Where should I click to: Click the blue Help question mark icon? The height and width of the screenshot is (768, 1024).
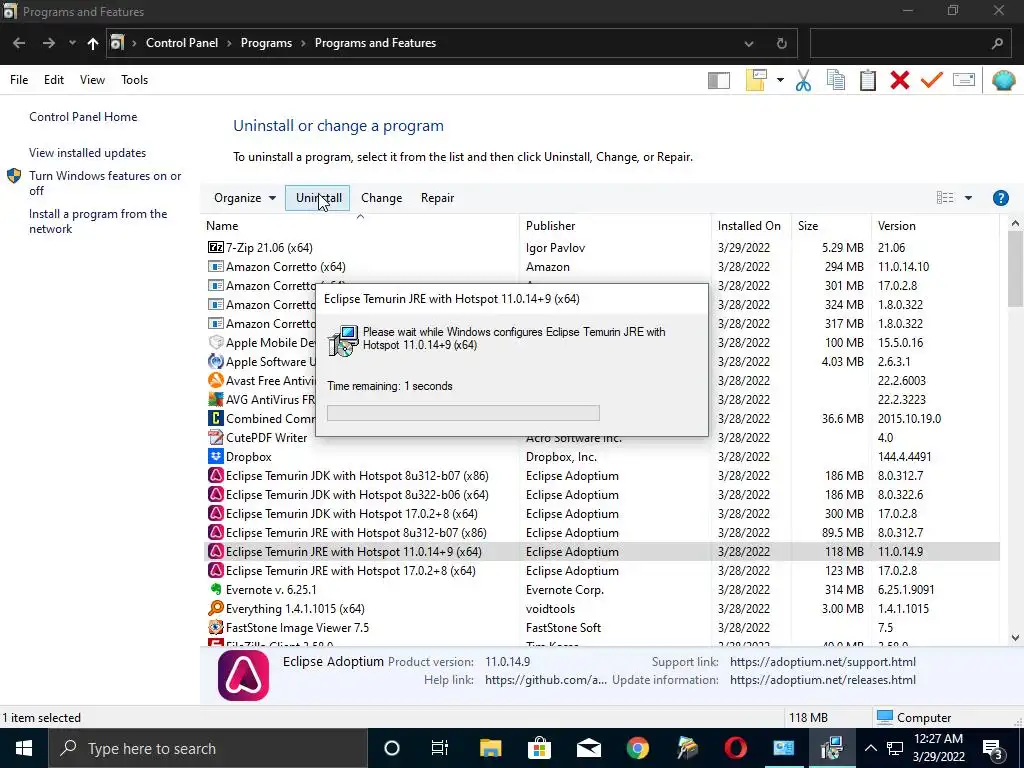click(1000, 198)
